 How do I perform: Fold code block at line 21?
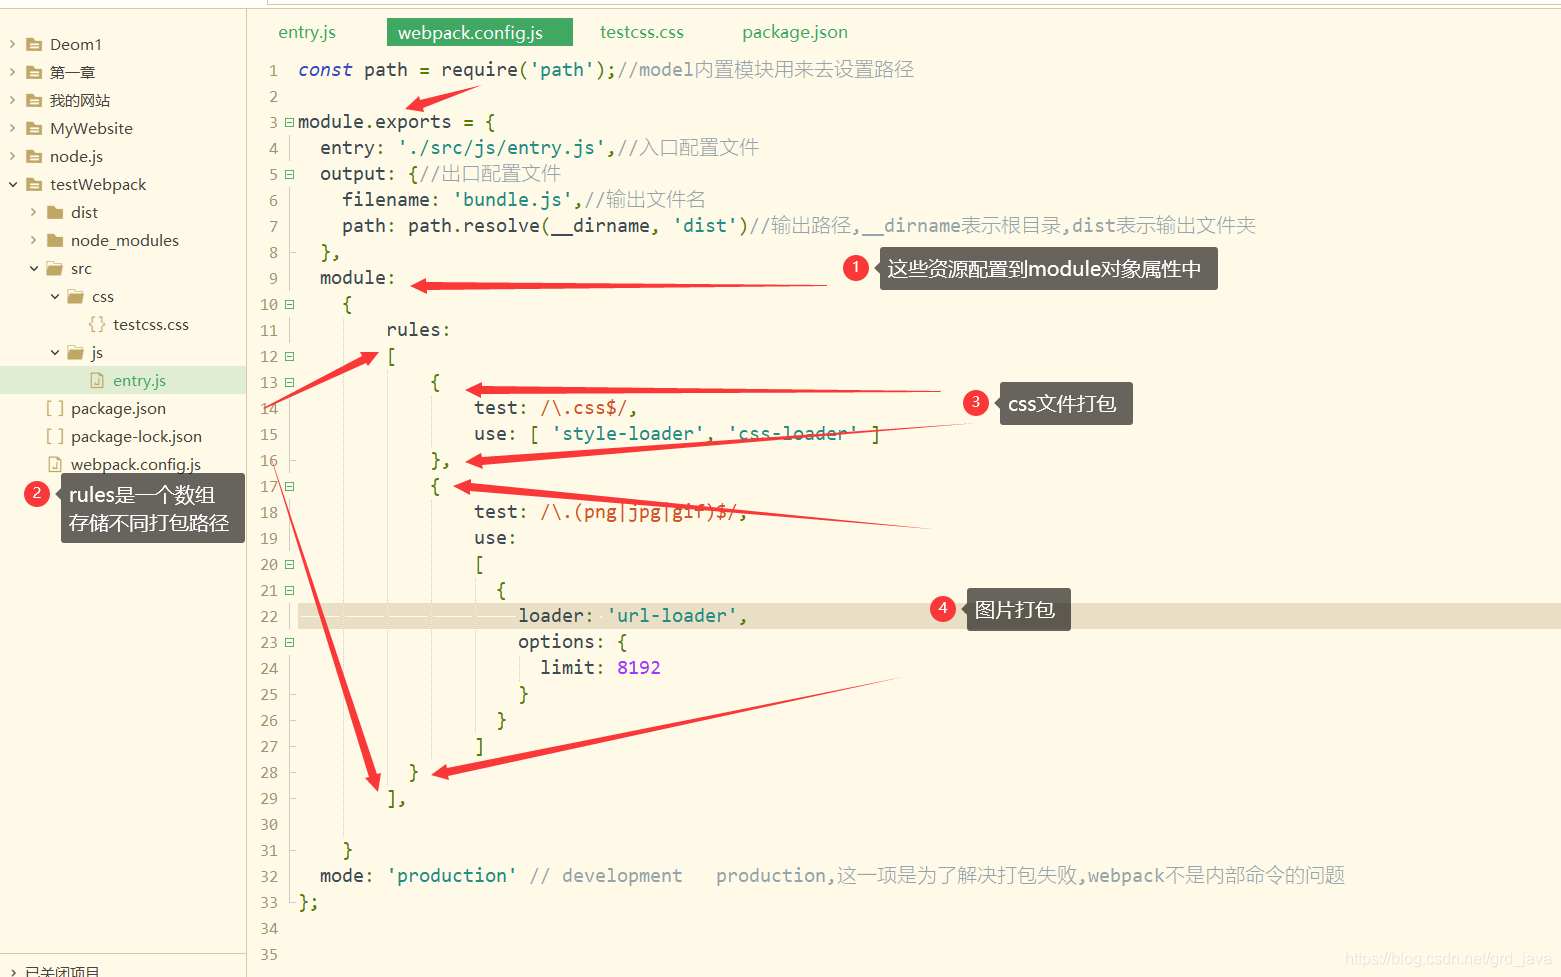click(289, 590)
